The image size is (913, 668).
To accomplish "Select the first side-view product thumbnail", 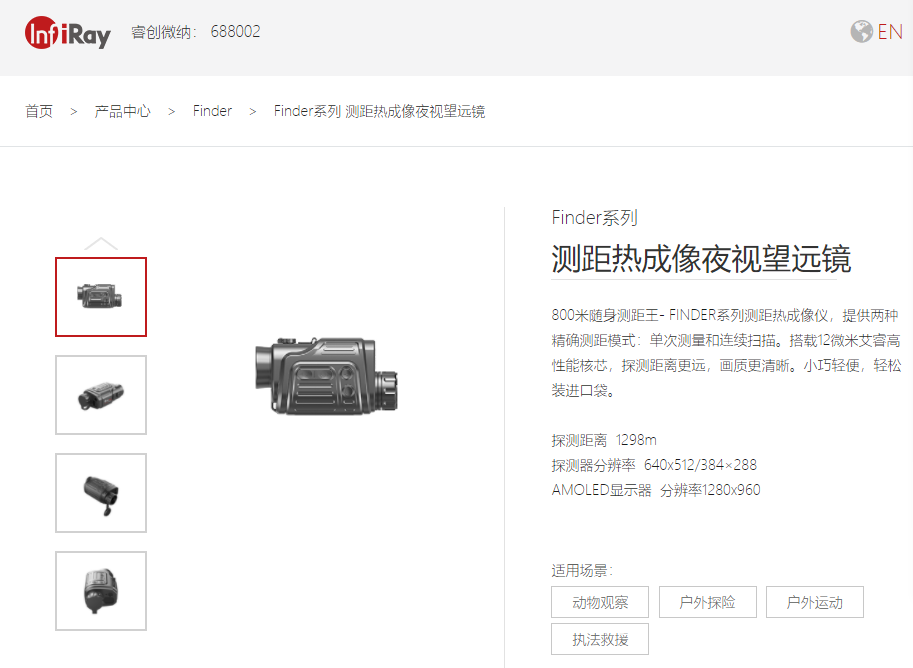I will point(101,297).
